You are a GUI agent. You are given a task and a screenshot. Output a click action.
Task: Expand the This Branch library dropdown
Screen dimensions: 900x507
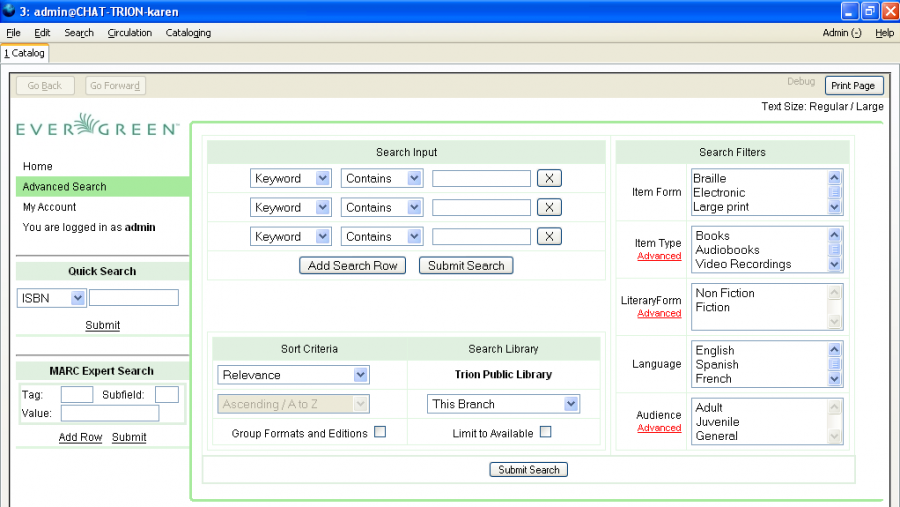click(503, 404)
